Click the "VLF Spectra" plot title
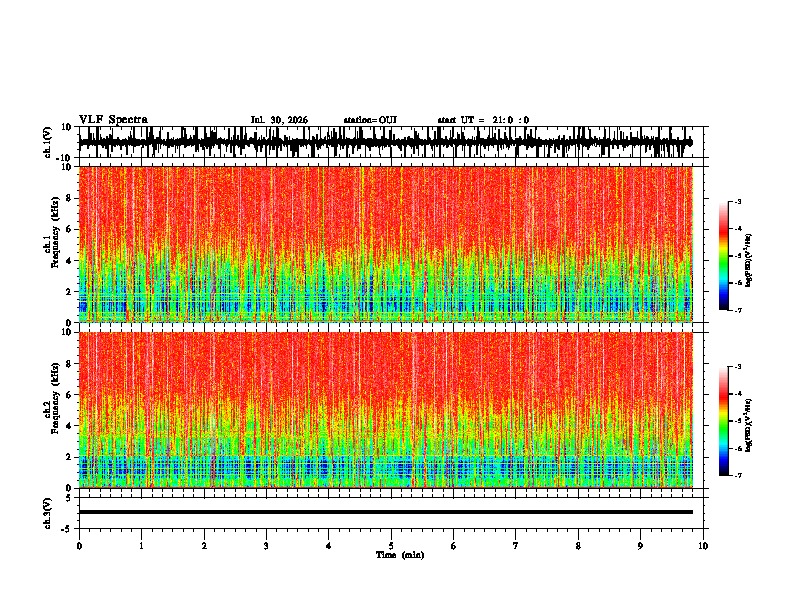The width and height of the screenshot is (792, 612). (x=113, y=120)
